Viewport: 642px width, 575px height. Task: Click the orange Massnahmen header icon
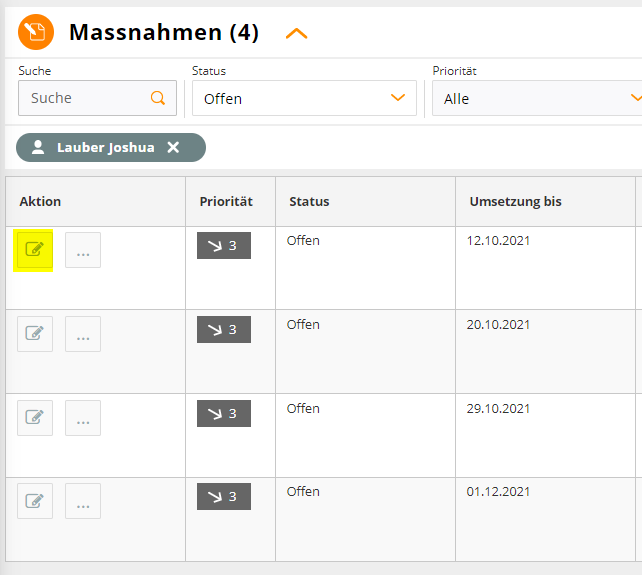click(x=36, y=32)
